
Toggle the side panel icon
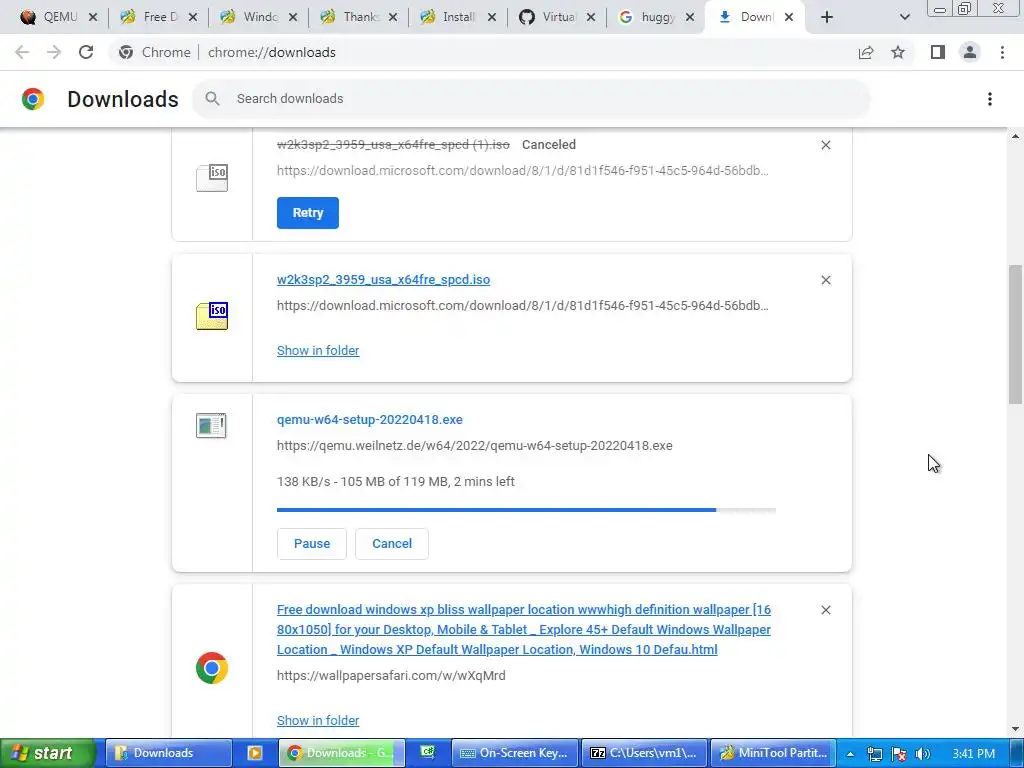click(x=938, y=52)
